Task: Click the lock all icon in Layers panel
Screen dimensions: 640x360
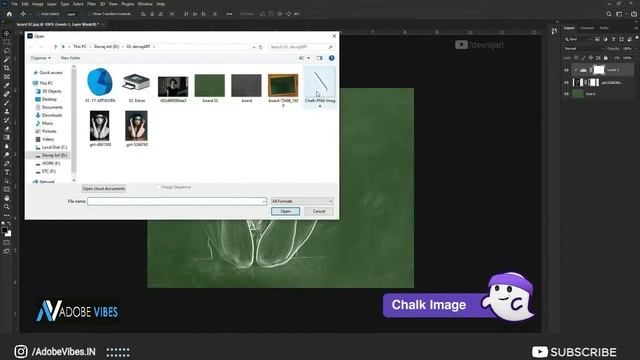Action: click(606, 58)
